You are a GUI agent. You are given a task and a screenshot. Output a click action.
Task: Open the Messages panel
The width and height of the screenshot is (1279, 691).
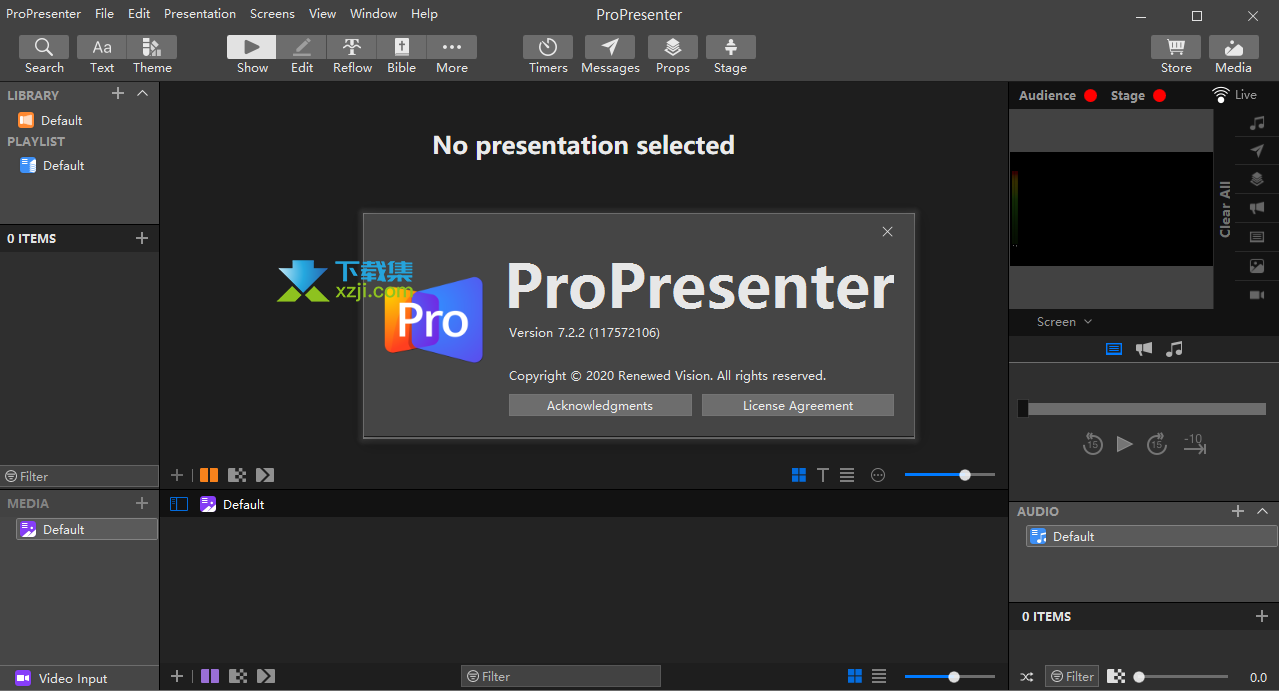pos(610,55)
